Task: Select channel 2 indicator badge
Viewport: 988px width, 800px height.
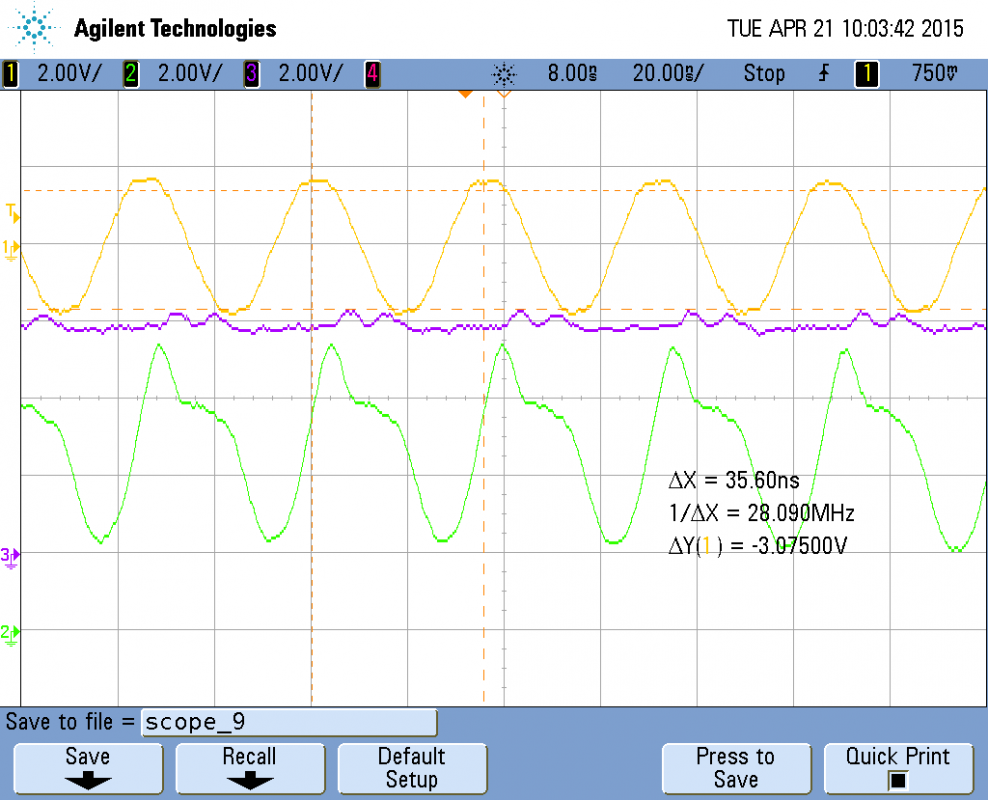Action: (x=130, y=74)
